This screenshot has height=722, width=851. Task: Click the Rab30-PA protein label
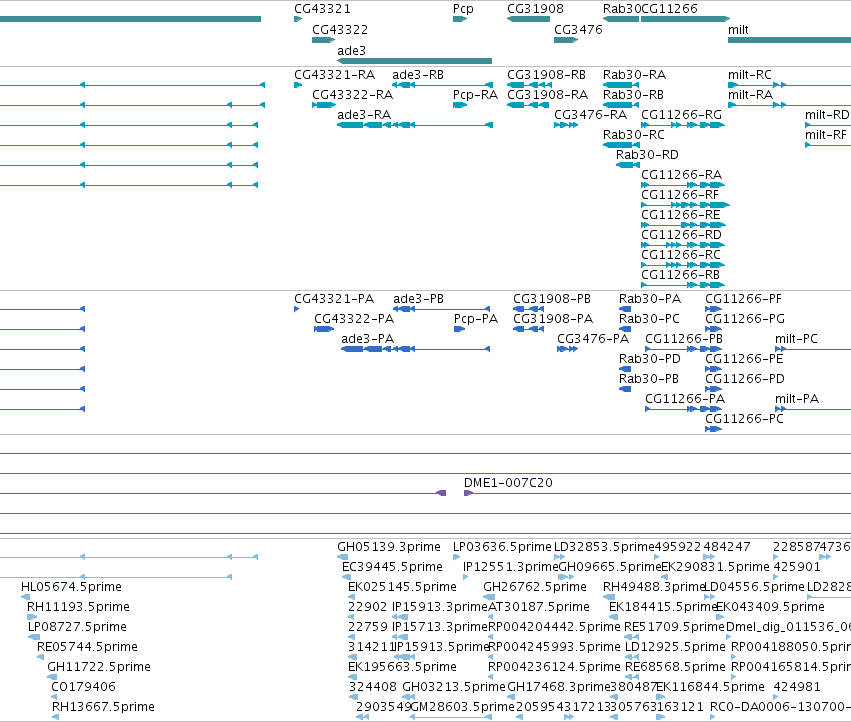pyautogui.click(x=650, y=299)
